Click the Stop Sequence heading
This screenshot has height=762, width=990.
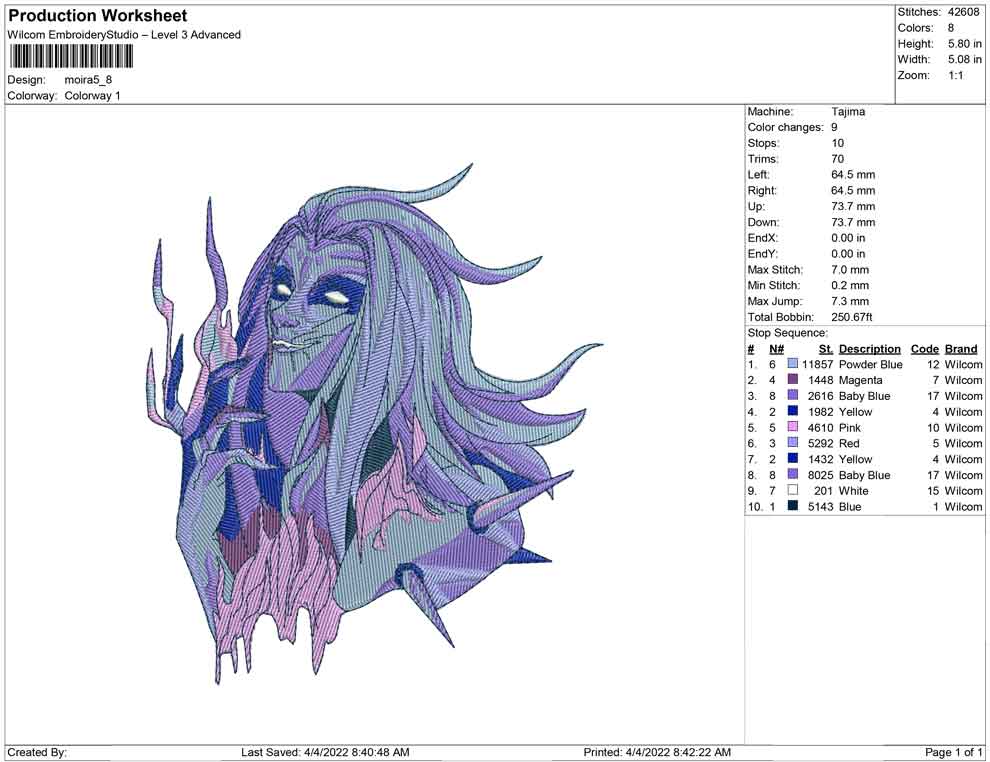[x=787, y=333]
